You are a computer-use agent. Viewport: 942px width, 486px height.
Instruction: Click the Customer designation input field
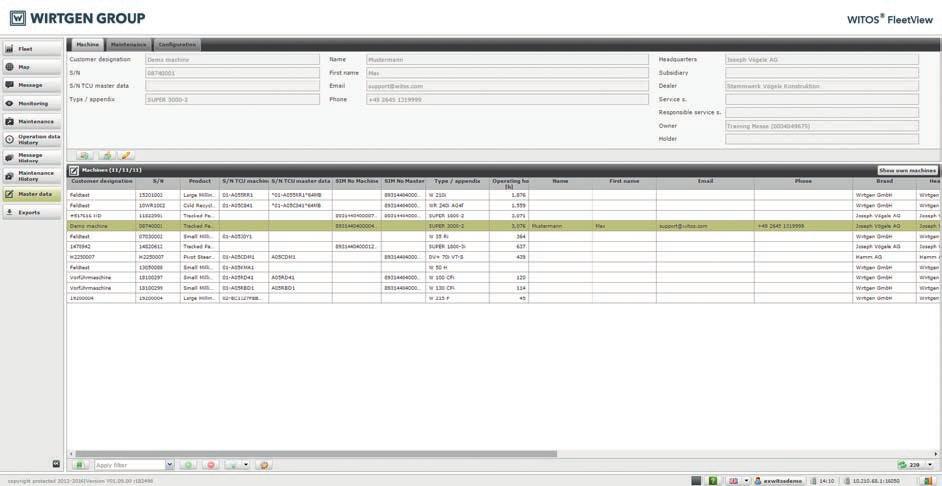(x=232, y=59)
